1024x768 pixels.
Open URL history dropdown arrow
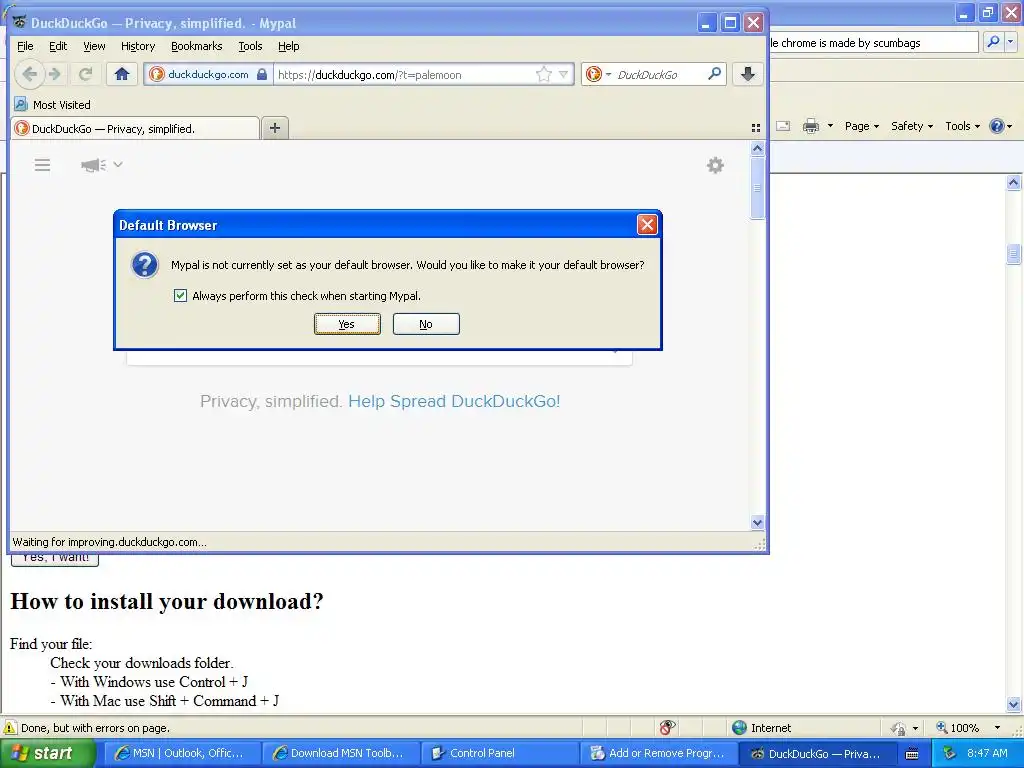(x=564, y=74)
